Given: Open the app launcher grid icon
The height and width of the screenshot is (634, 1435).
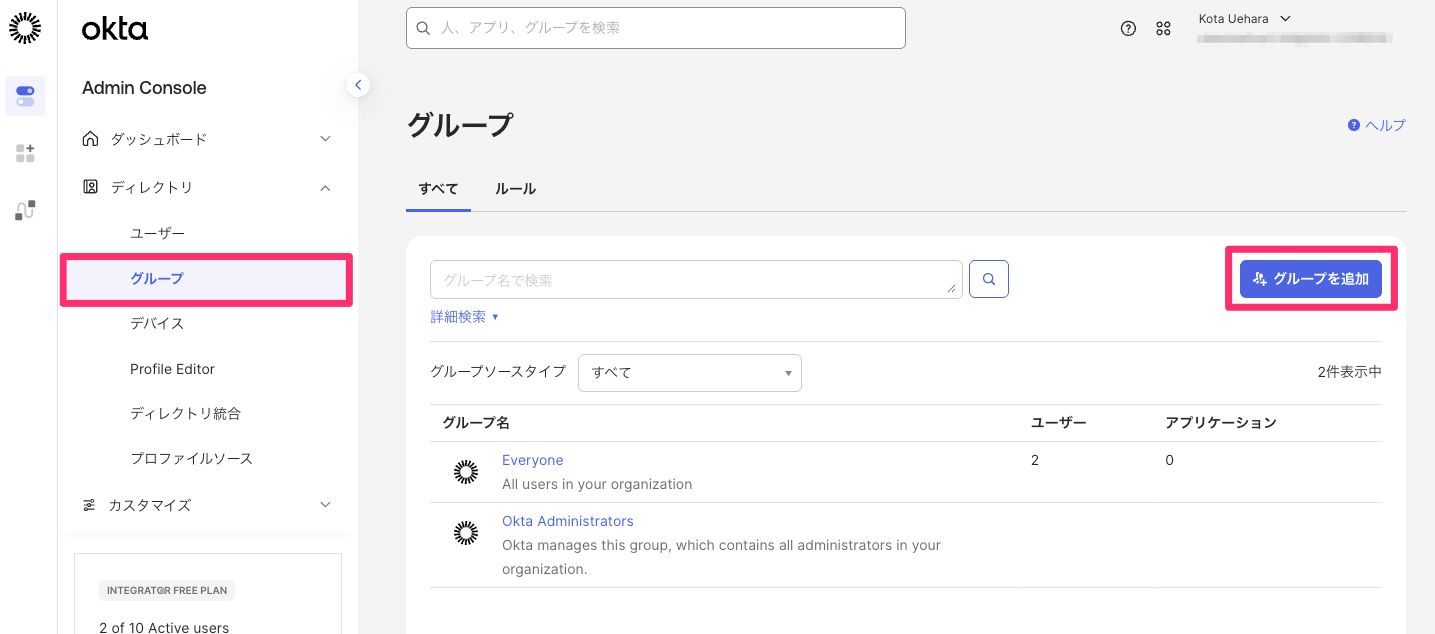Looking at the screenshot, I should tap(1163, 29).
